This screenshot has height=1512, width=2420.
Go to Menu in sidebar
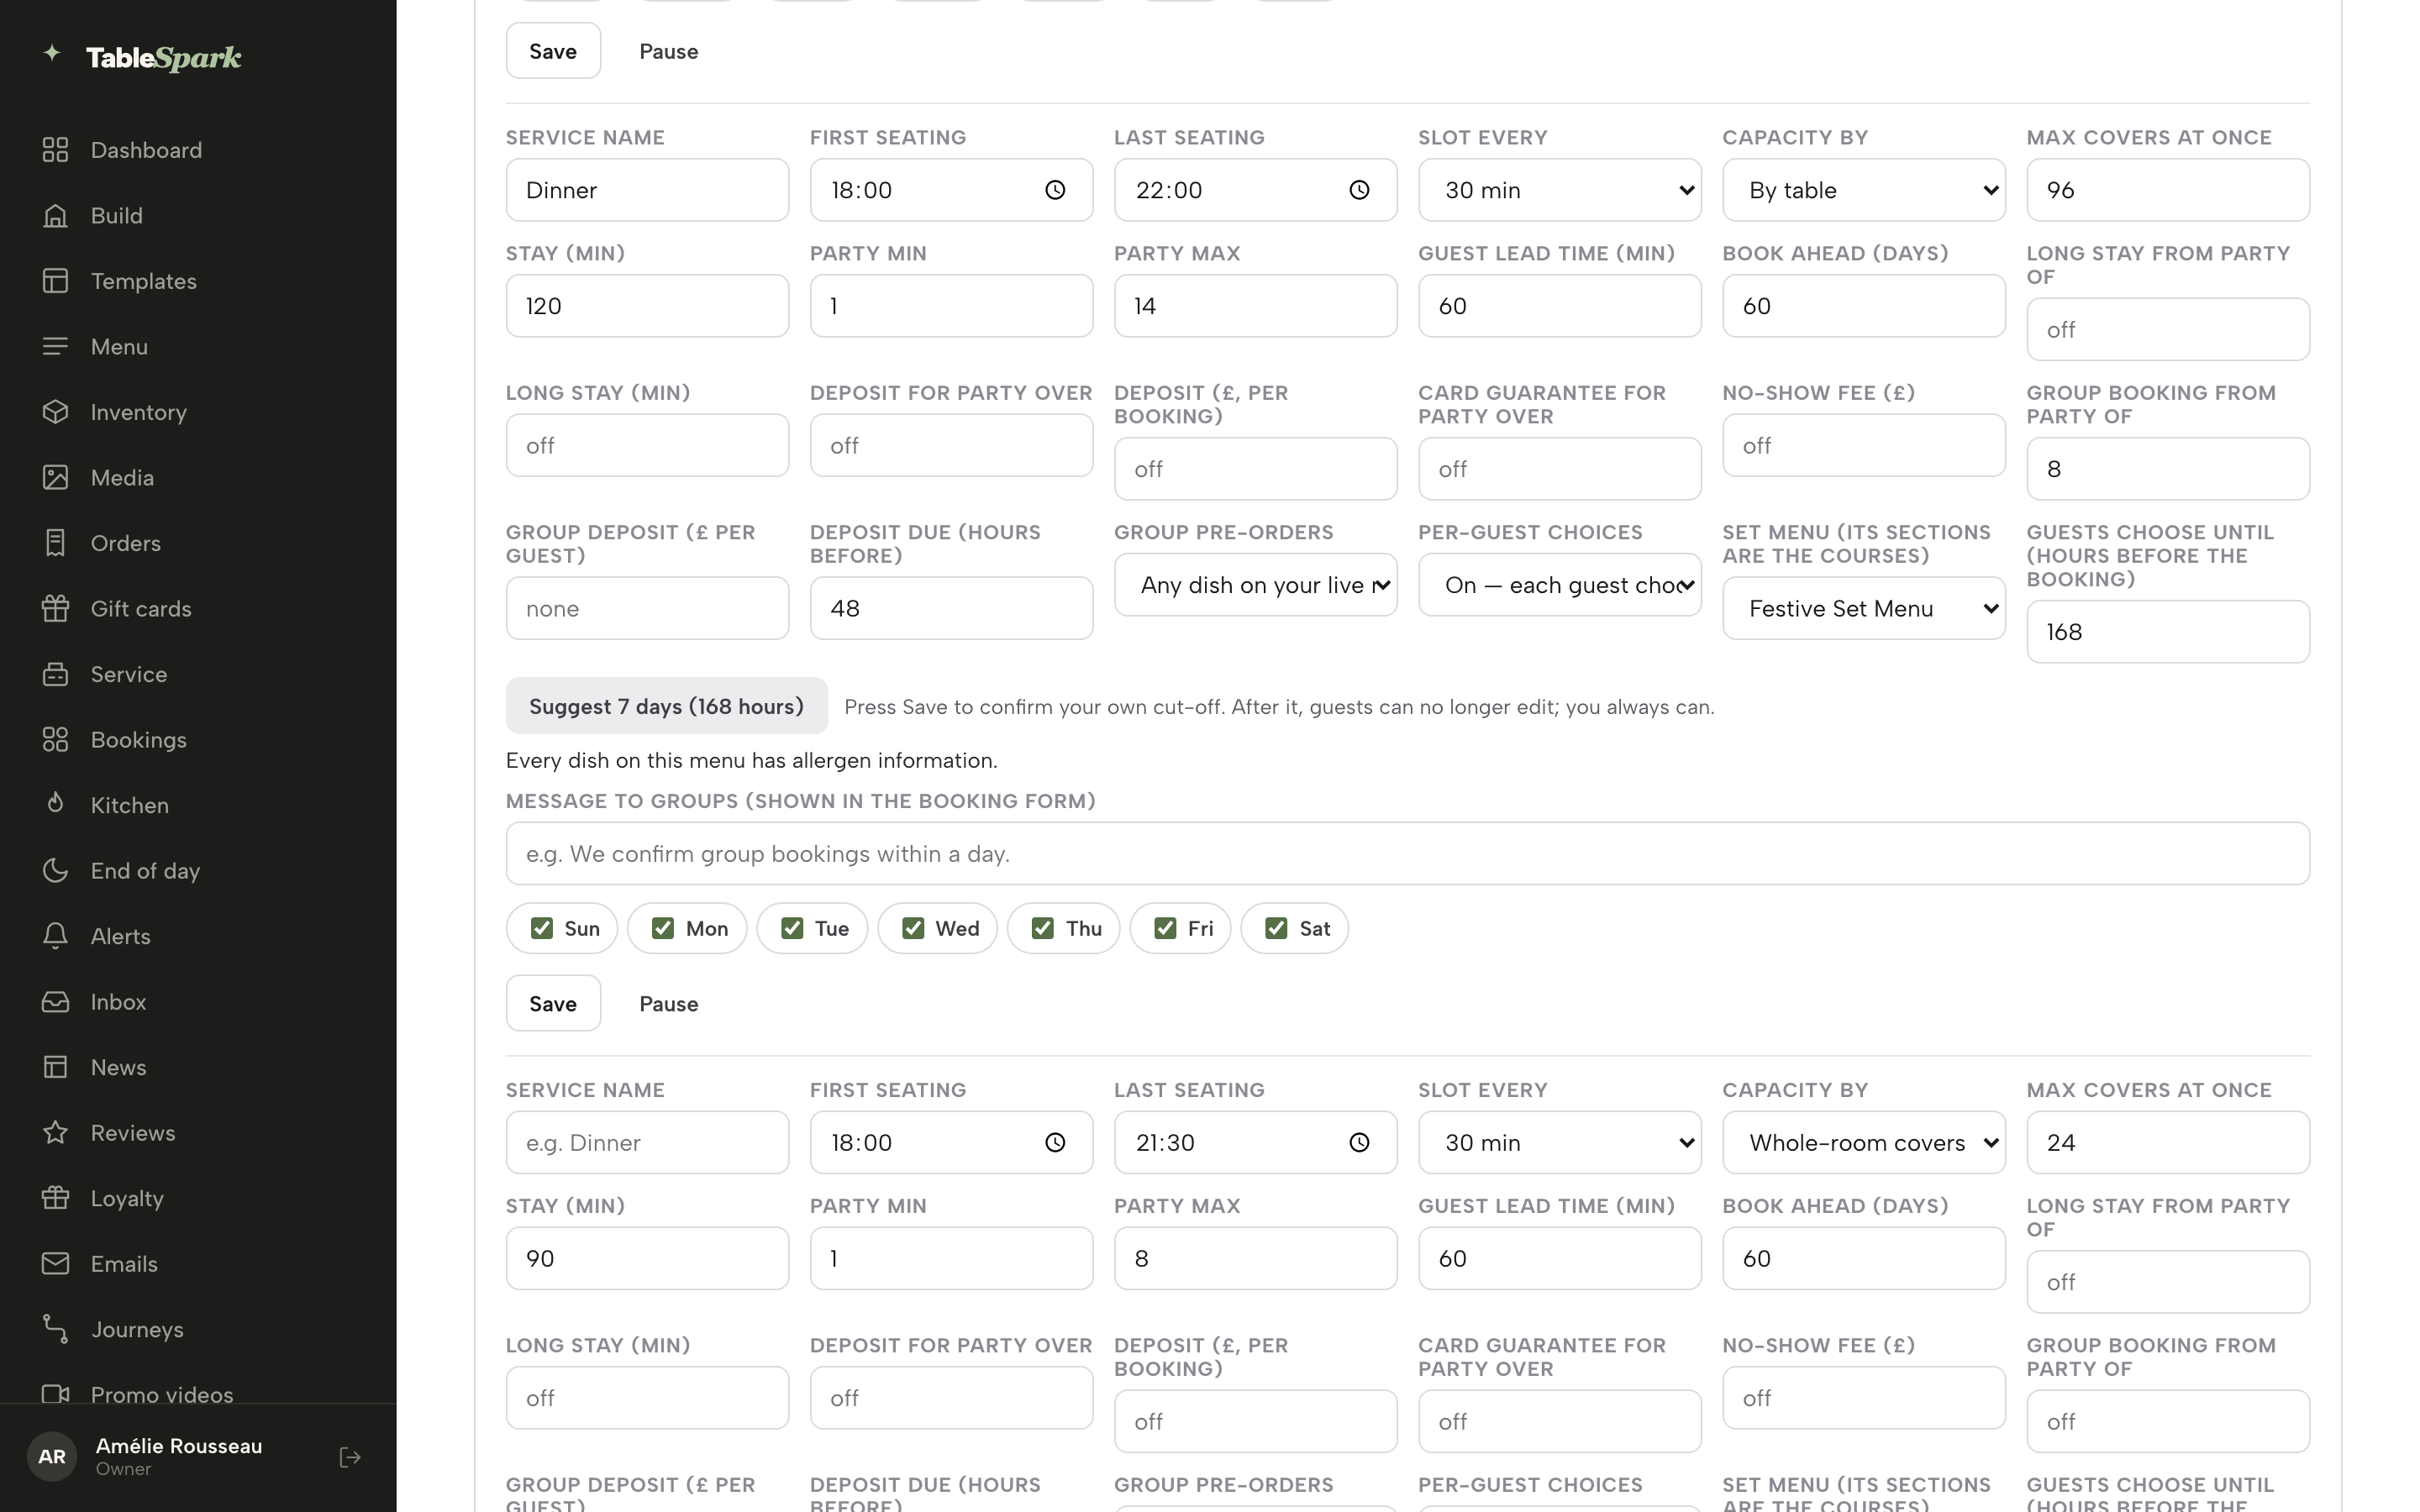click(119, 346)
